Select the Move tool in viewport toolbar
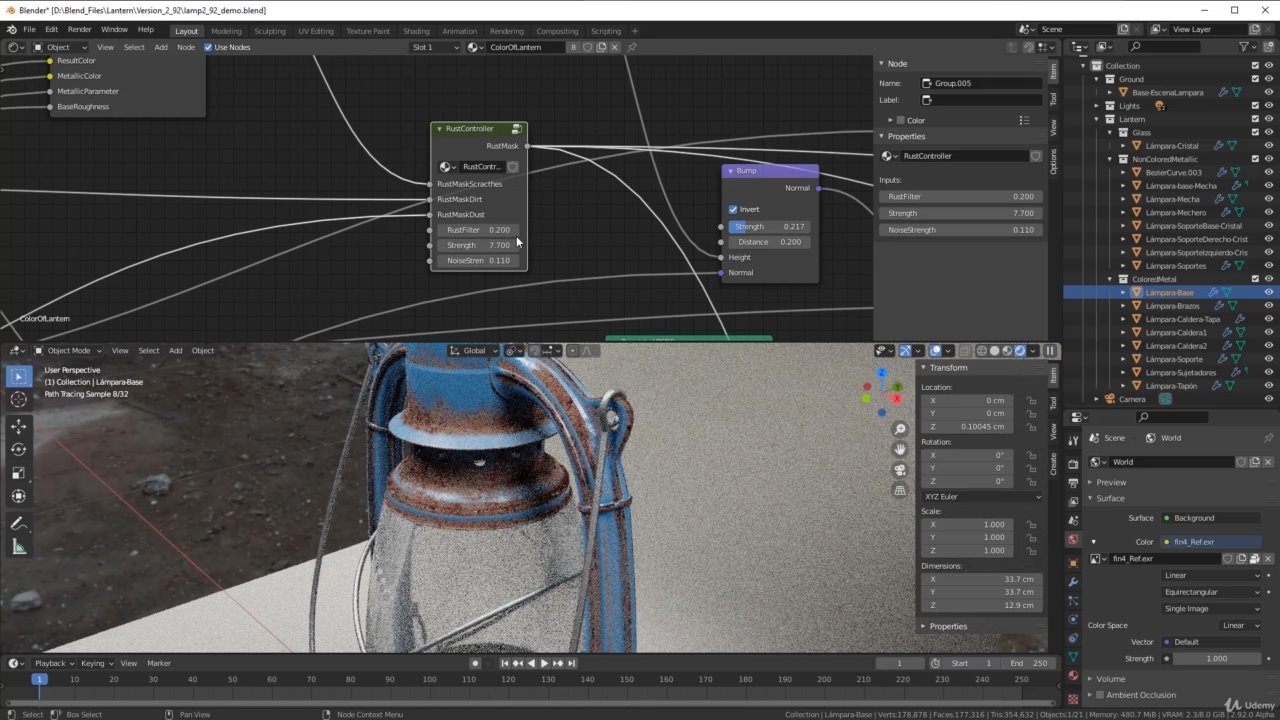Viewport: 1280px width, 720px height. pyautogui.click(x=18, y=426)
